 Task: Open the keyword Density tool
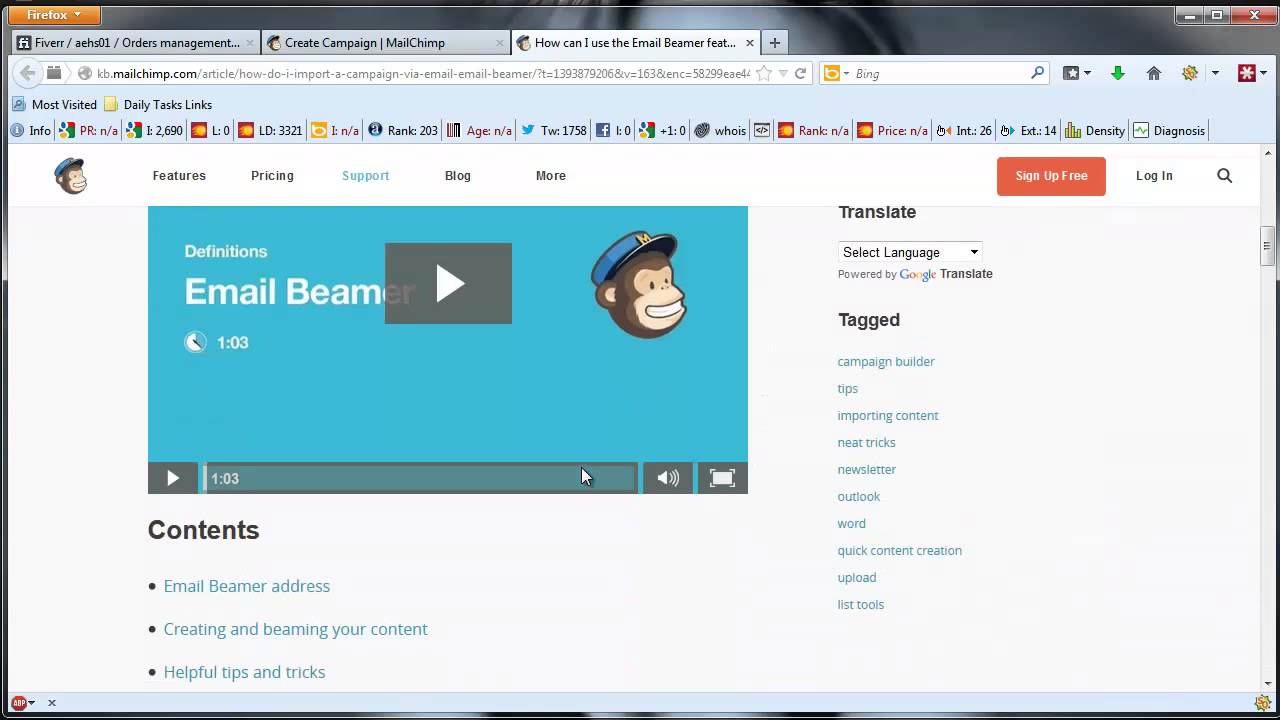(1095, 130)
